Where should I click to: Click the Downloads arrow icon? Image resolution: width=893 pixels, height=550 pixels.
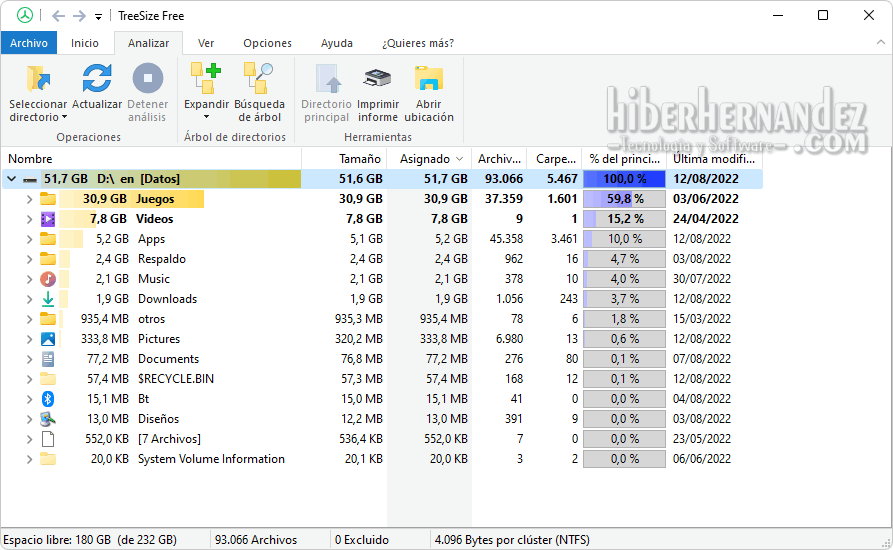pyautogui.click(x=48, y=299)
